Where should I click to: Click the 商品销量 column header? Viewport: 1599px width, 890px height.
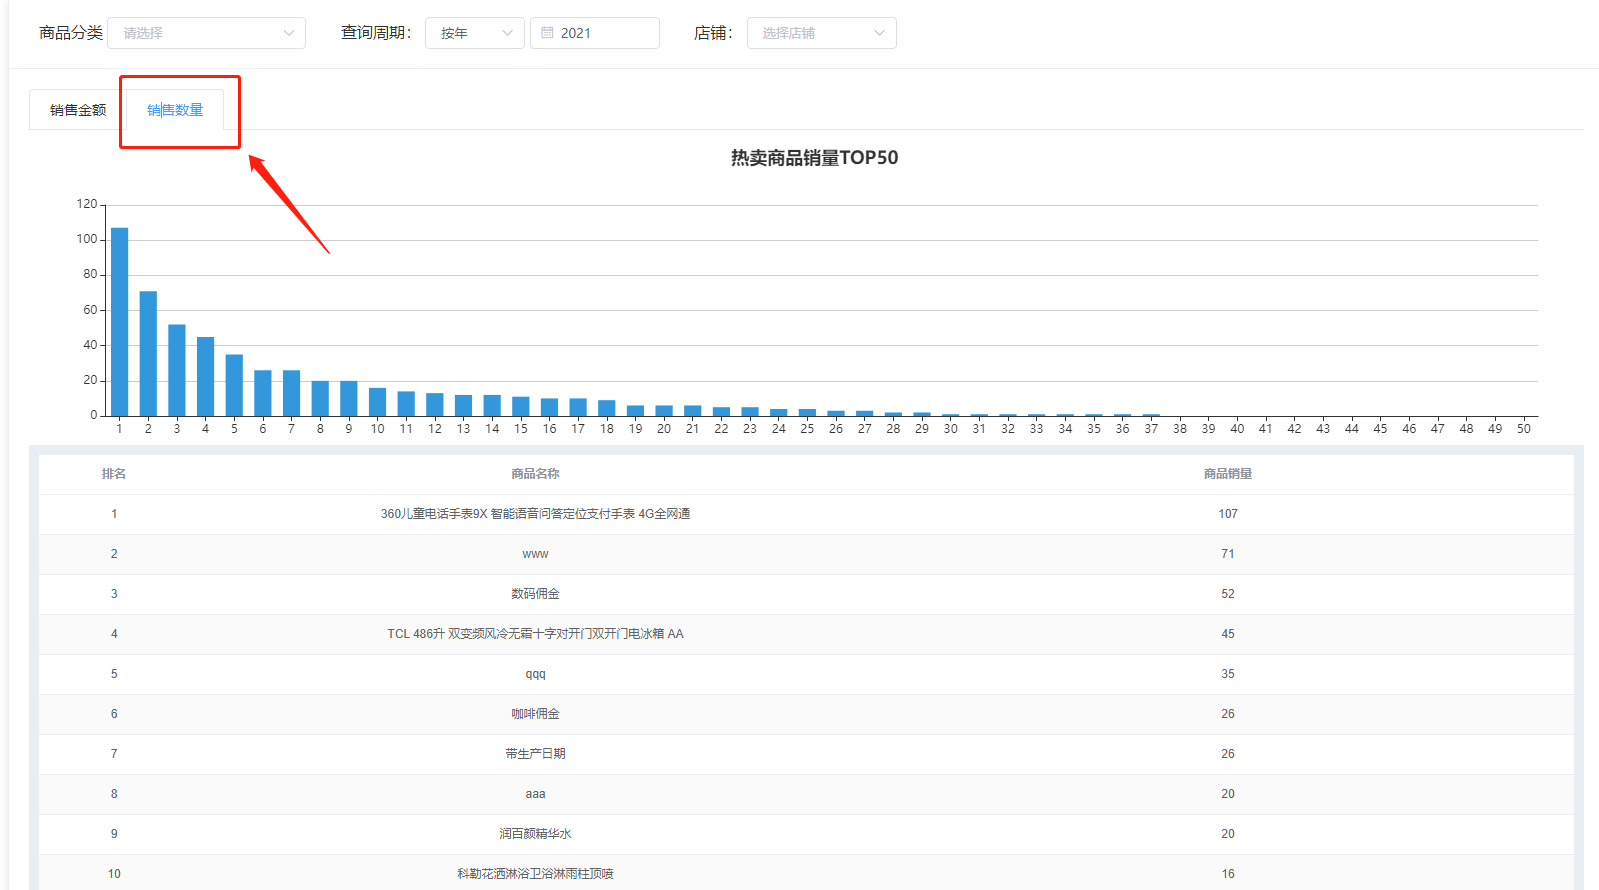(x=1227, y=474)
